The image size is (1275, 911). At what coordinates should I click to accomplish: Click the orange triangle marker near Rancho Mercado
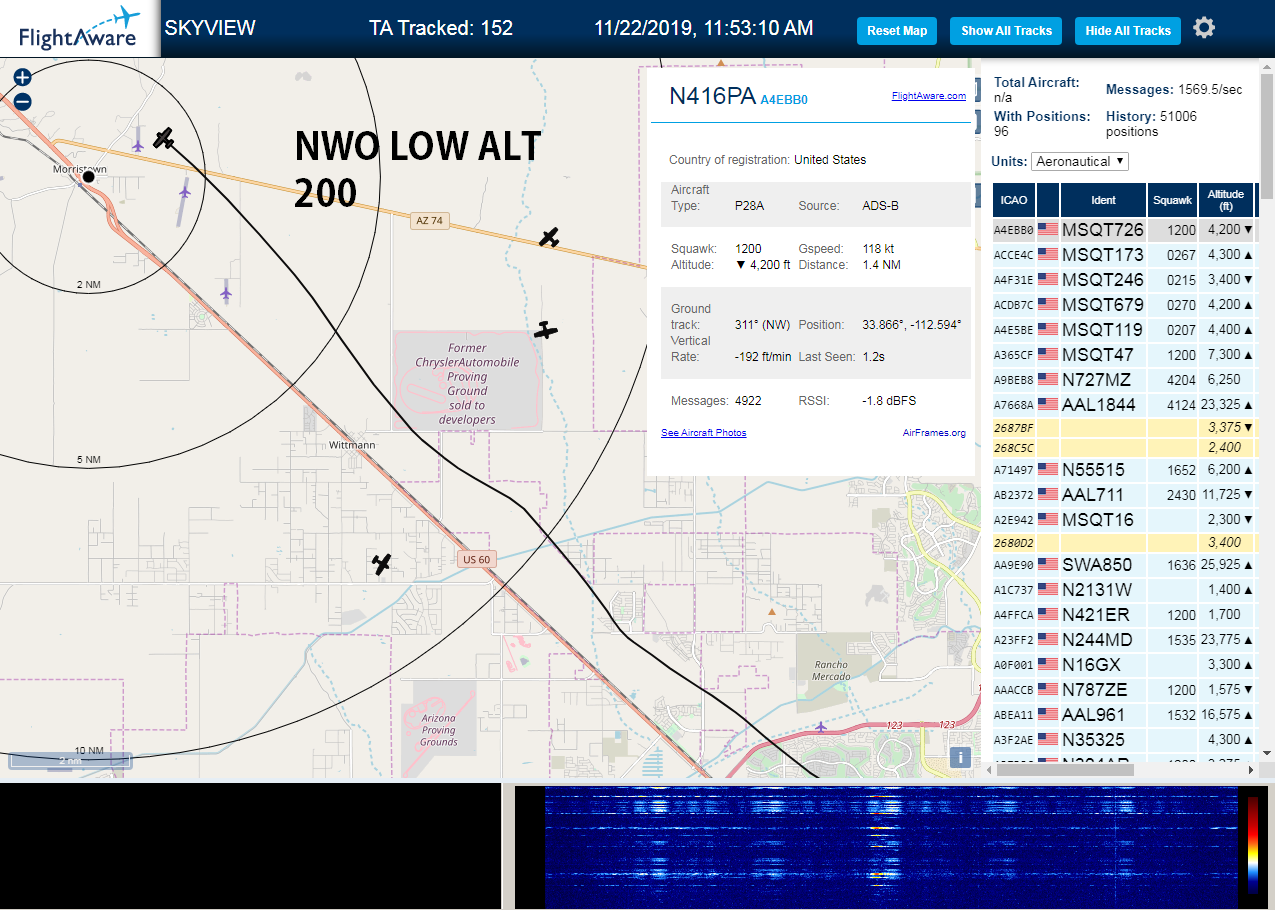(770, 610)
